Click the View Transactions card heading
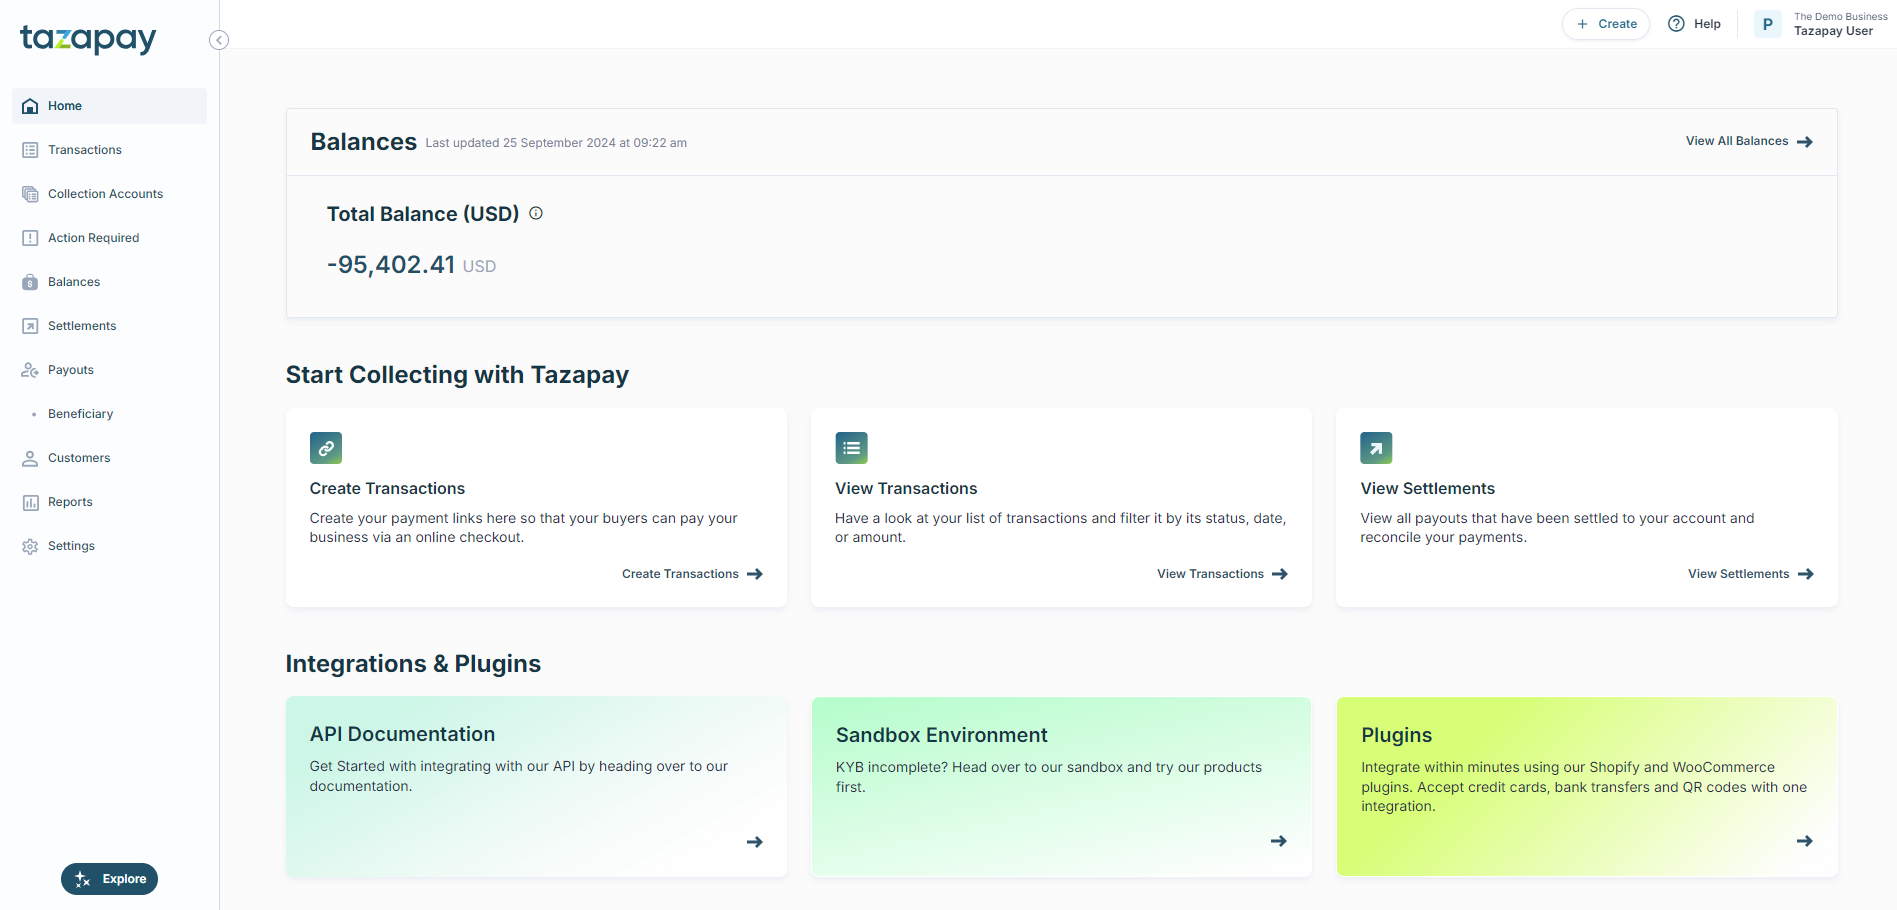Image resolution: width=1897 pixels, height=910 pixels. click(x=906, y=488)
